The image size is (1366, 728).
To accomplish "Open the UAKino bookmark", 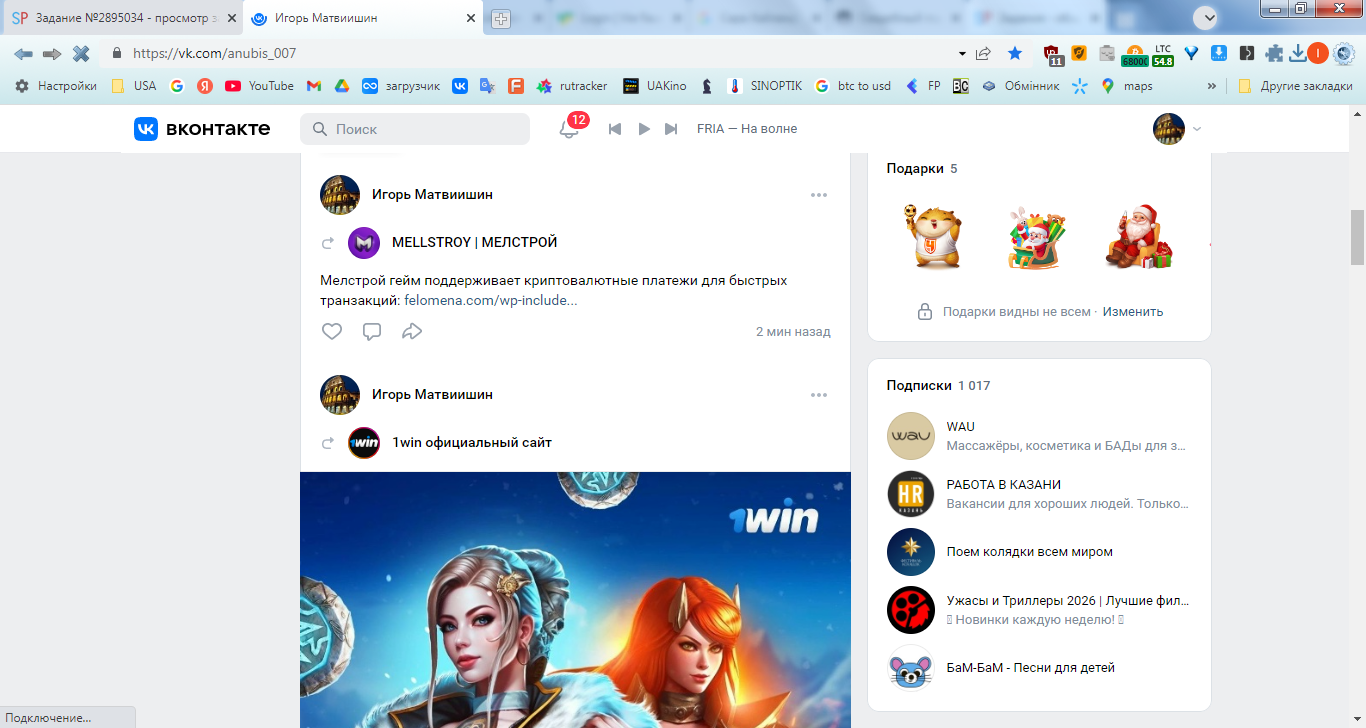I will (x=655, y=86).
